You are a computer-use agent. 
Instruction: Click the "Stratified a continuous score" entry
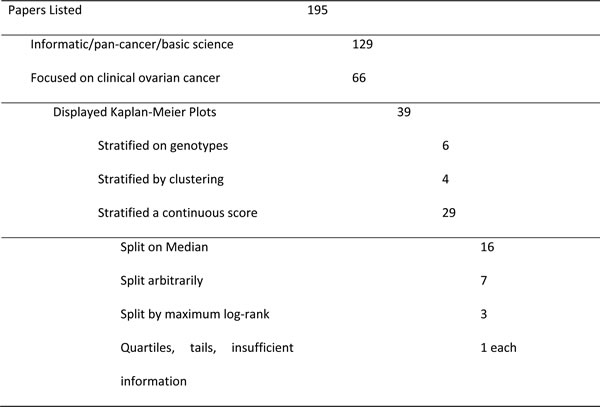tap(176, 212)
